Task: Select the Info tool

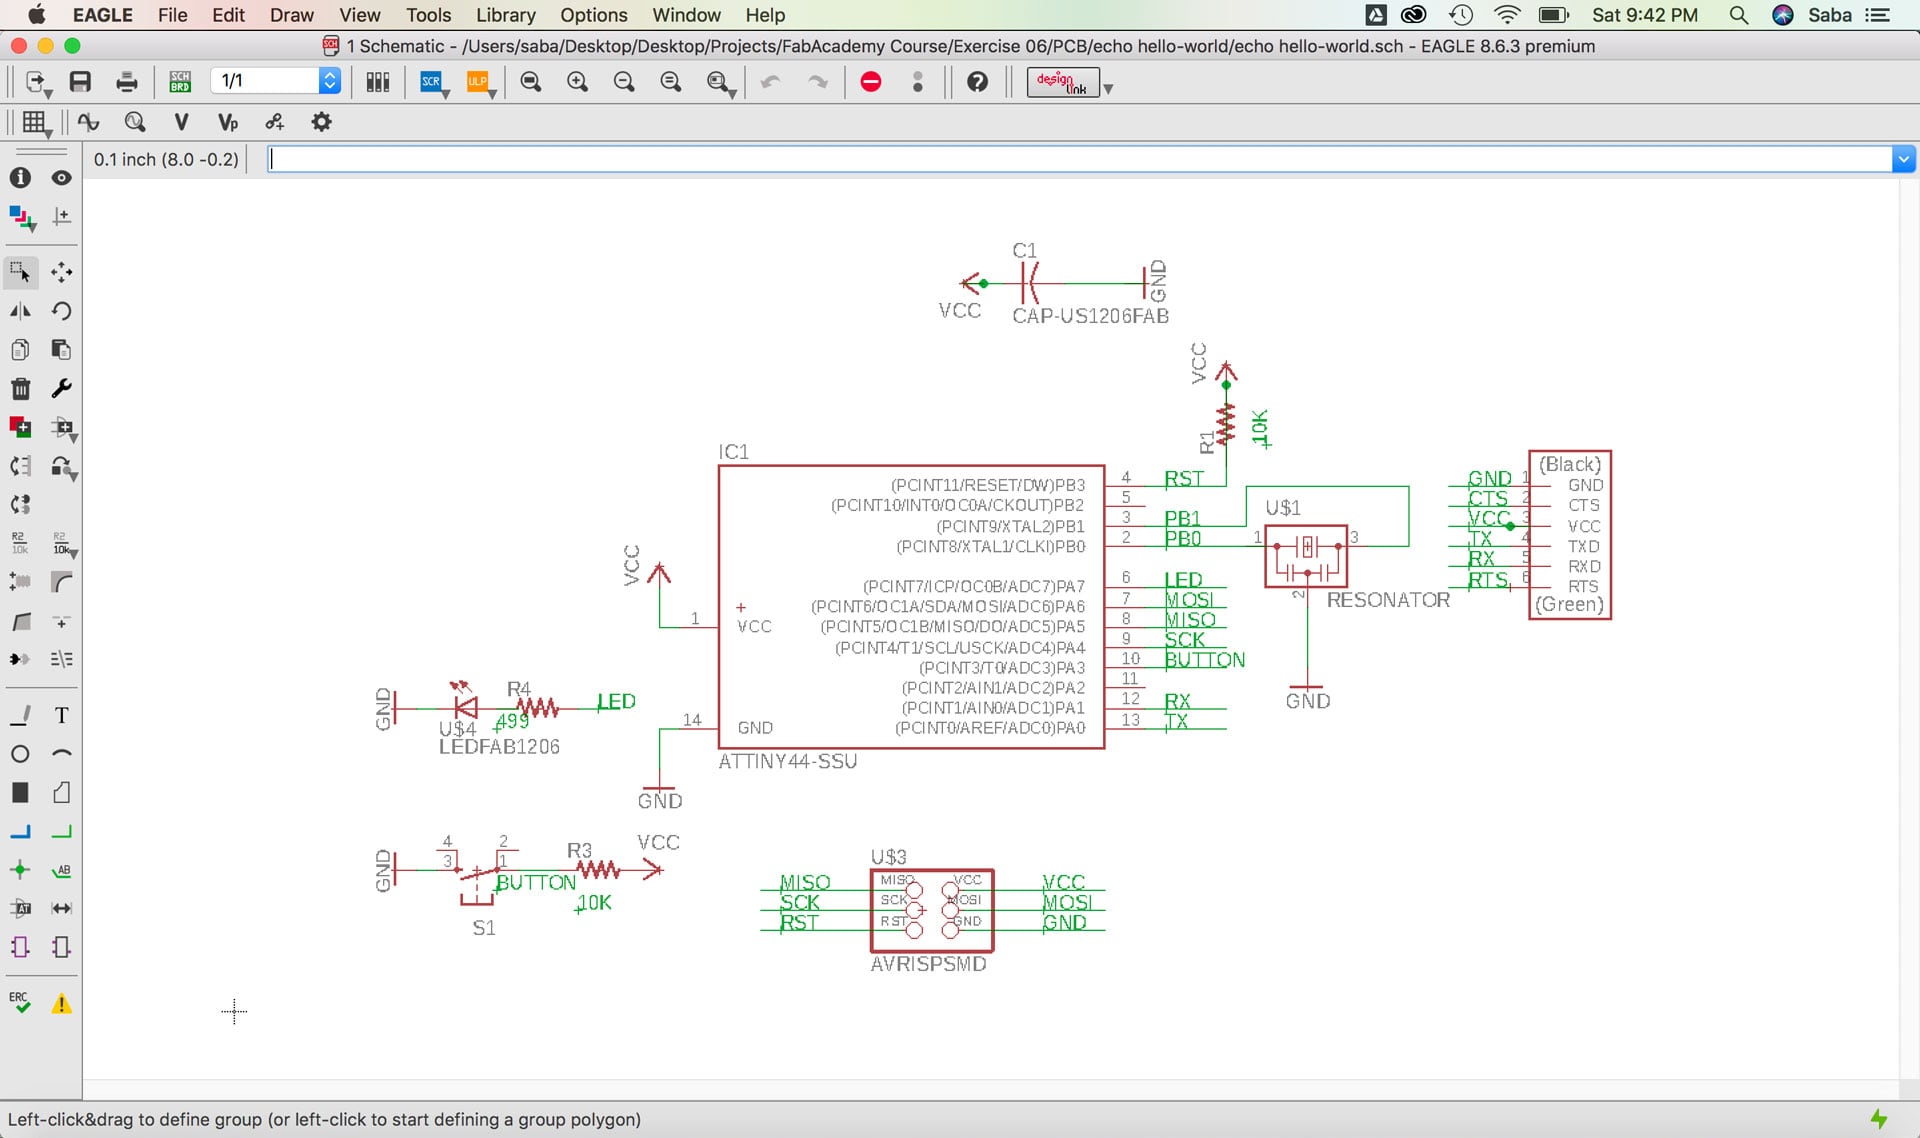Action: coord(20,178)
